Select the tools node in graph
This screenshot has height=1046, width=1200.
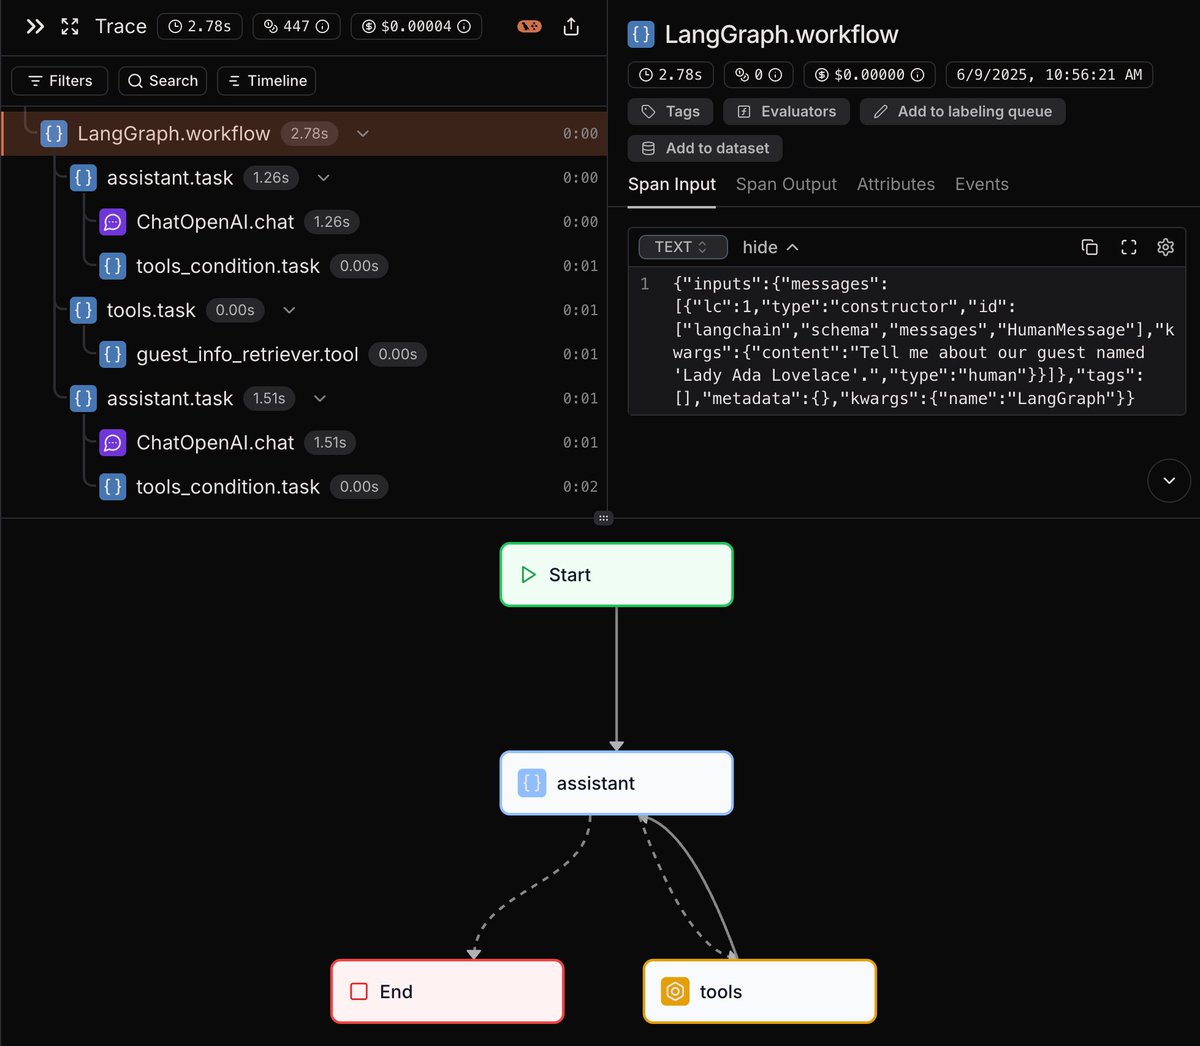pos(760,991)
